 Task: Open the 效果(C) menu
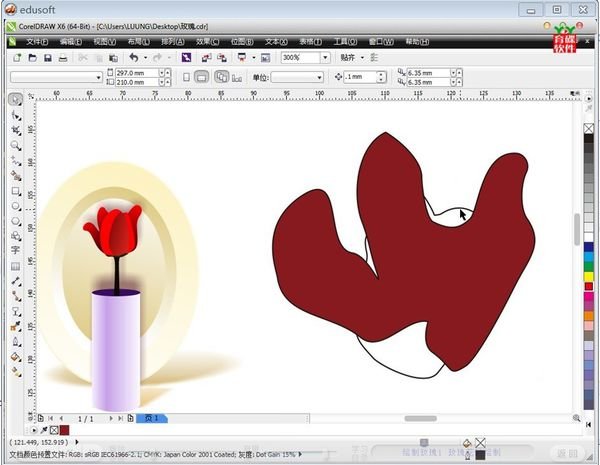point(208,42)
